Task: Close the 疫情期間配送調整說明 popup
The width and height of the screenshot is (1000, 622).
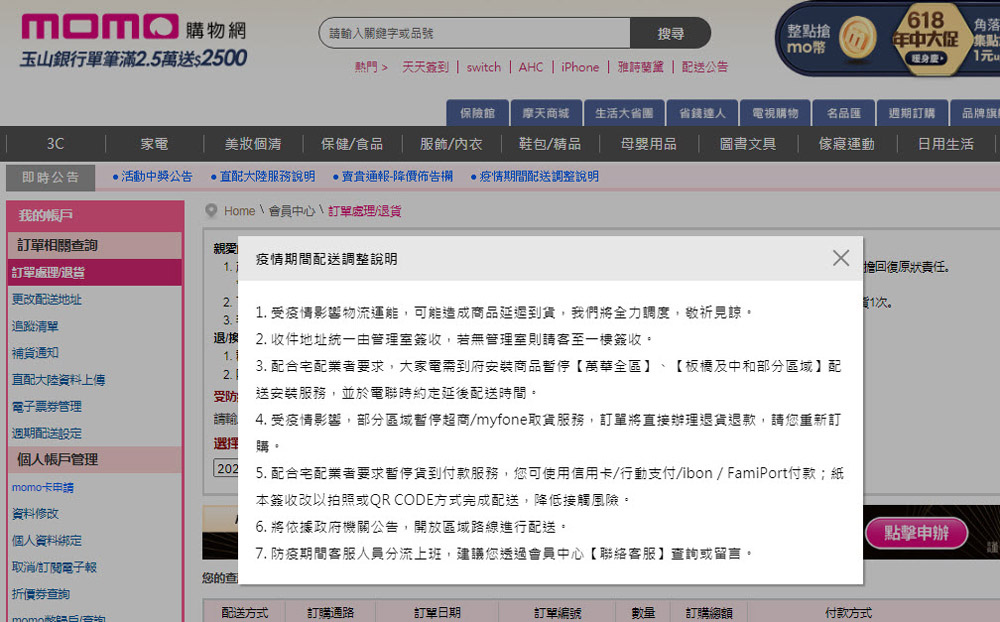Action: point(841,258)
